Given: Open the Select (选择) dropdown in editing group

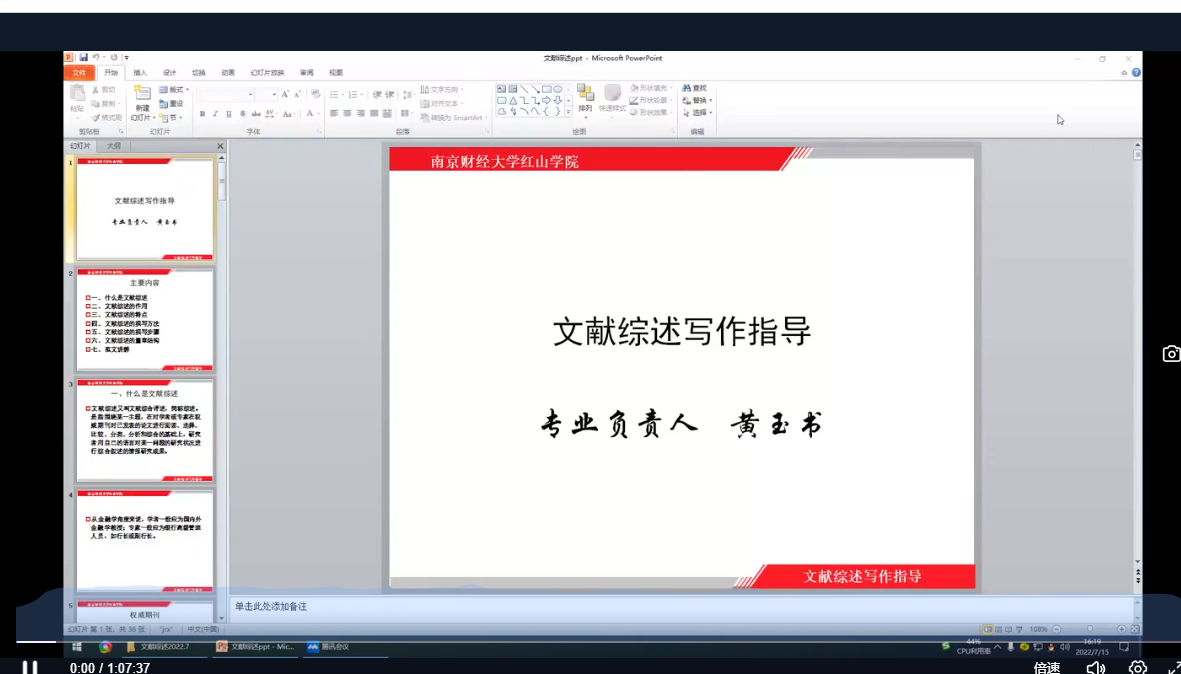Looking at the screenshot, I should click(698, 113).
